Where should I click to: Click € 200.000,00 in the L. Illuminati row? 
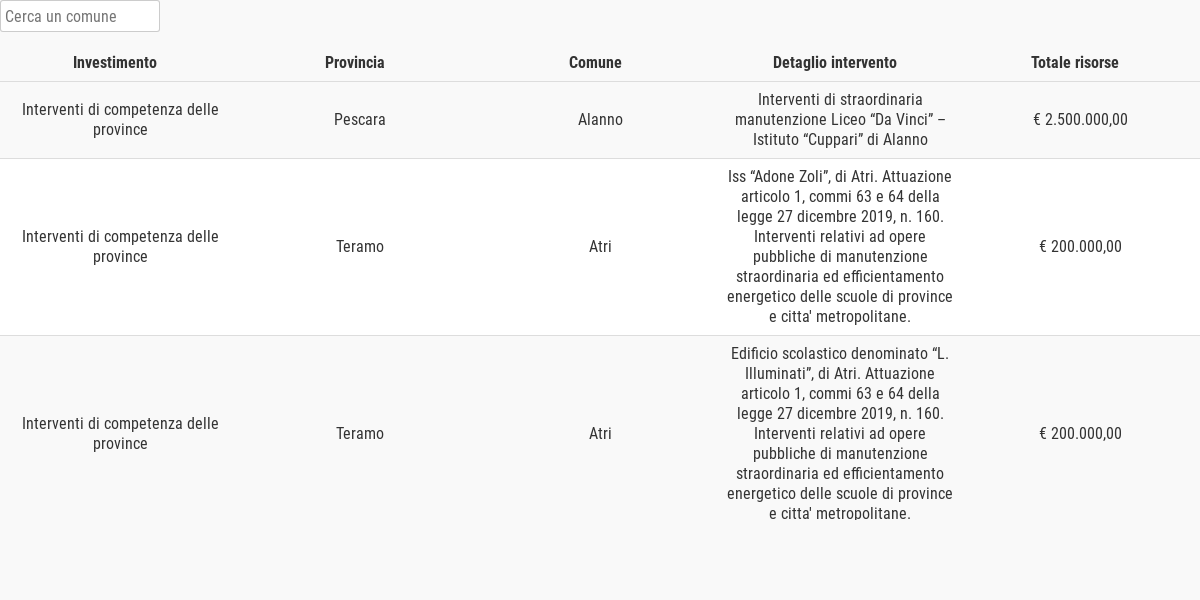1080,434
